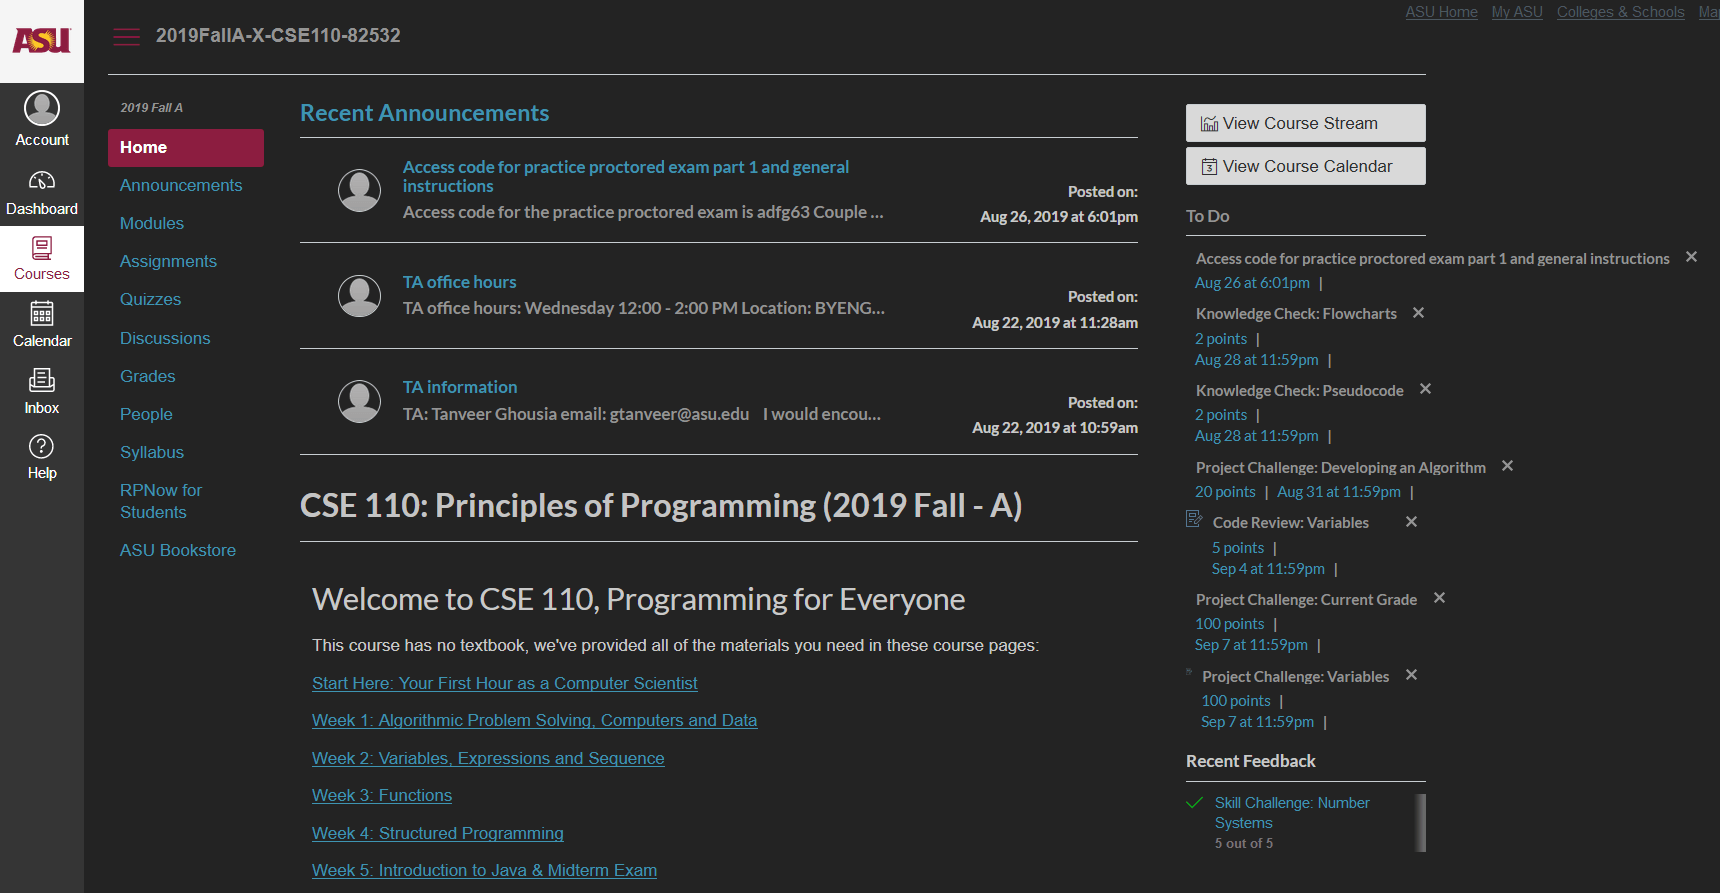The width and height of the screenshot is (1720, 893).
Task: Open Week 1: Algorithmic Problem Solving link
Action: tap(534, 721)
